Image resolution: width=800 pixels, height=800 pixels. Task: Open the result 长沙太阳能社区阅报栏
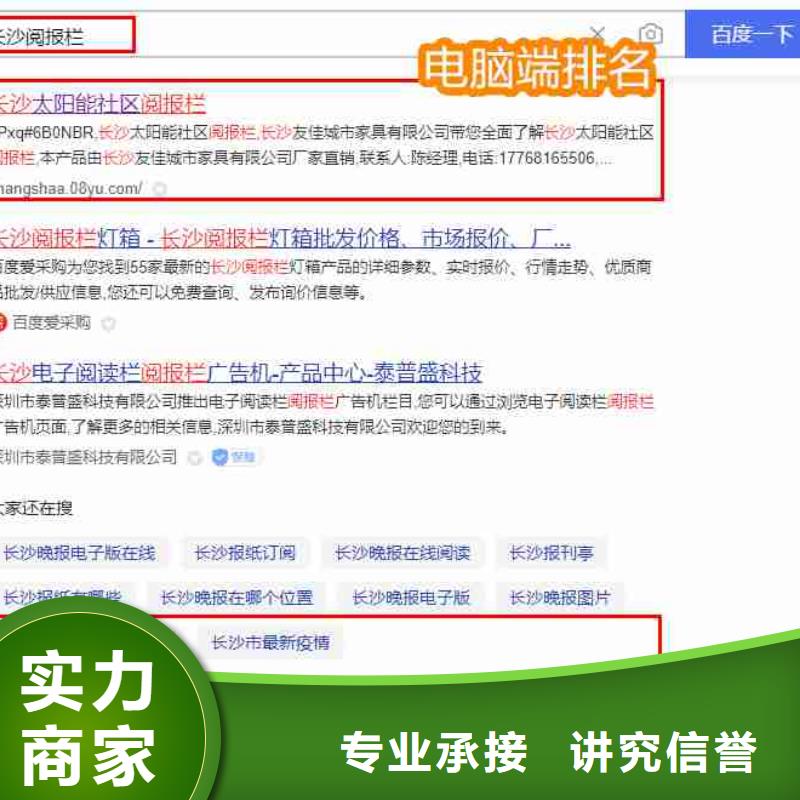coord(102,104)
